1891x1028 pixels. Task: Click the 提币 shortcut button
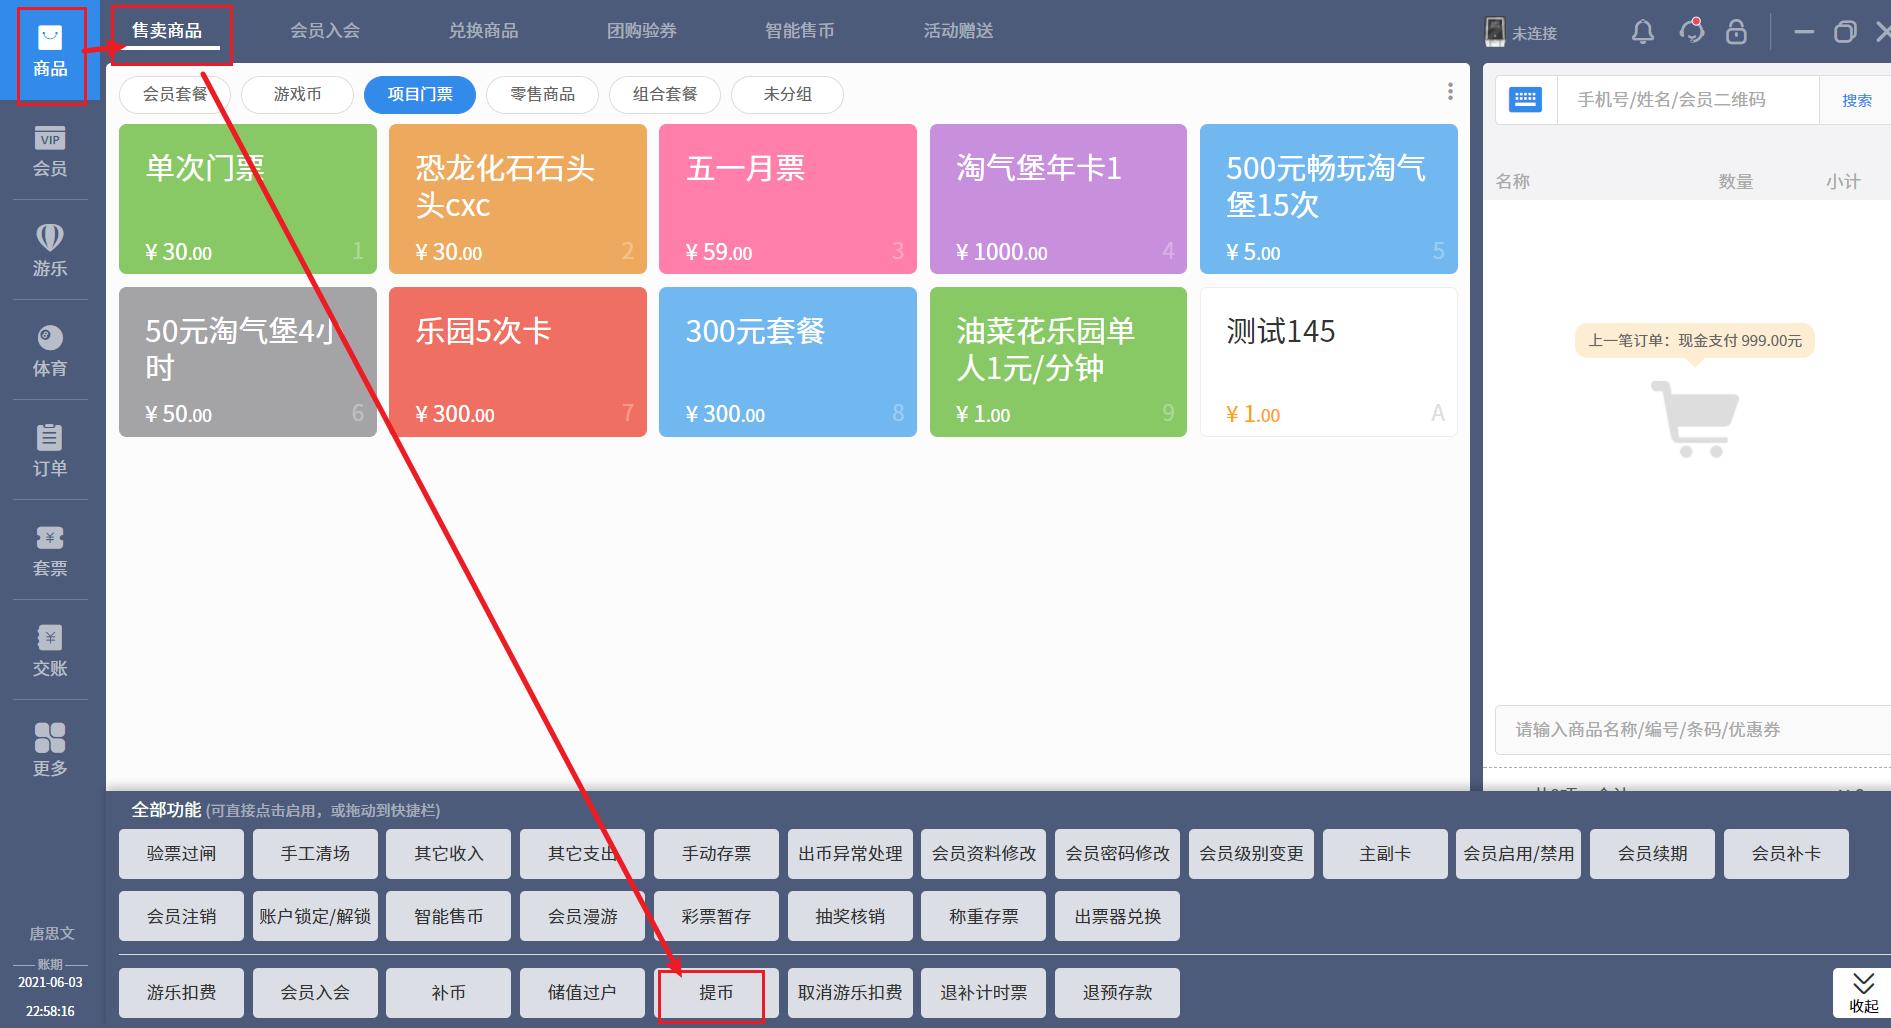716,993
